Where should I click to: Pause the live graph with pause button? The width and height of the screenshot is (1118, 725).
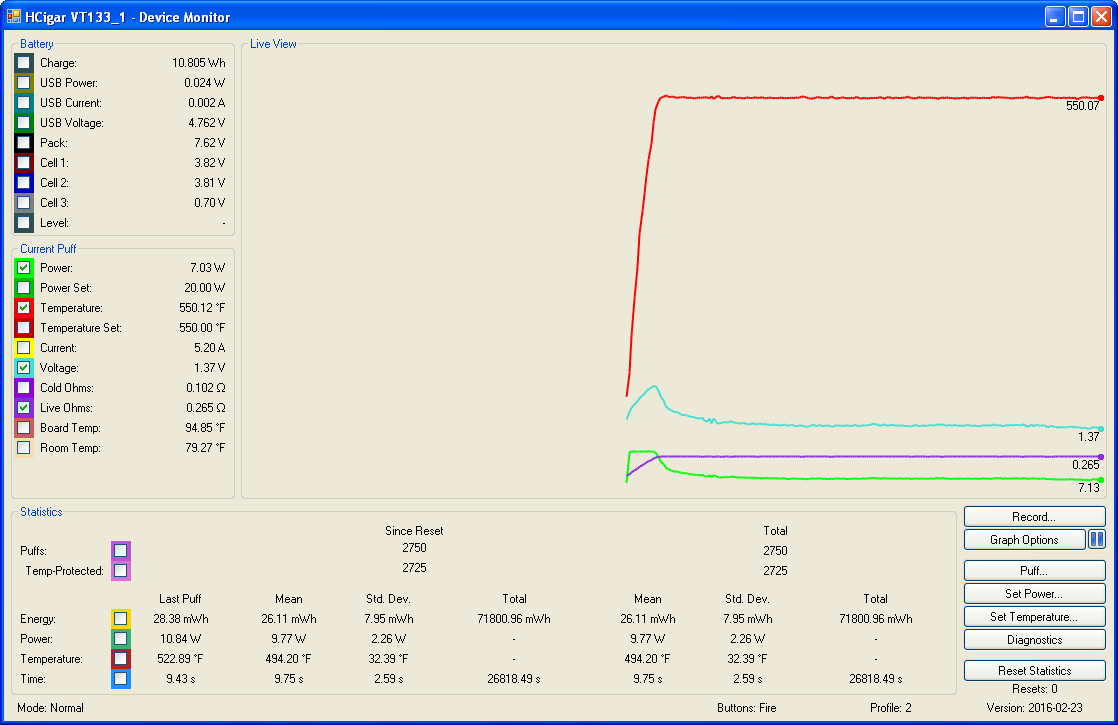click(x=1097, y=540)
